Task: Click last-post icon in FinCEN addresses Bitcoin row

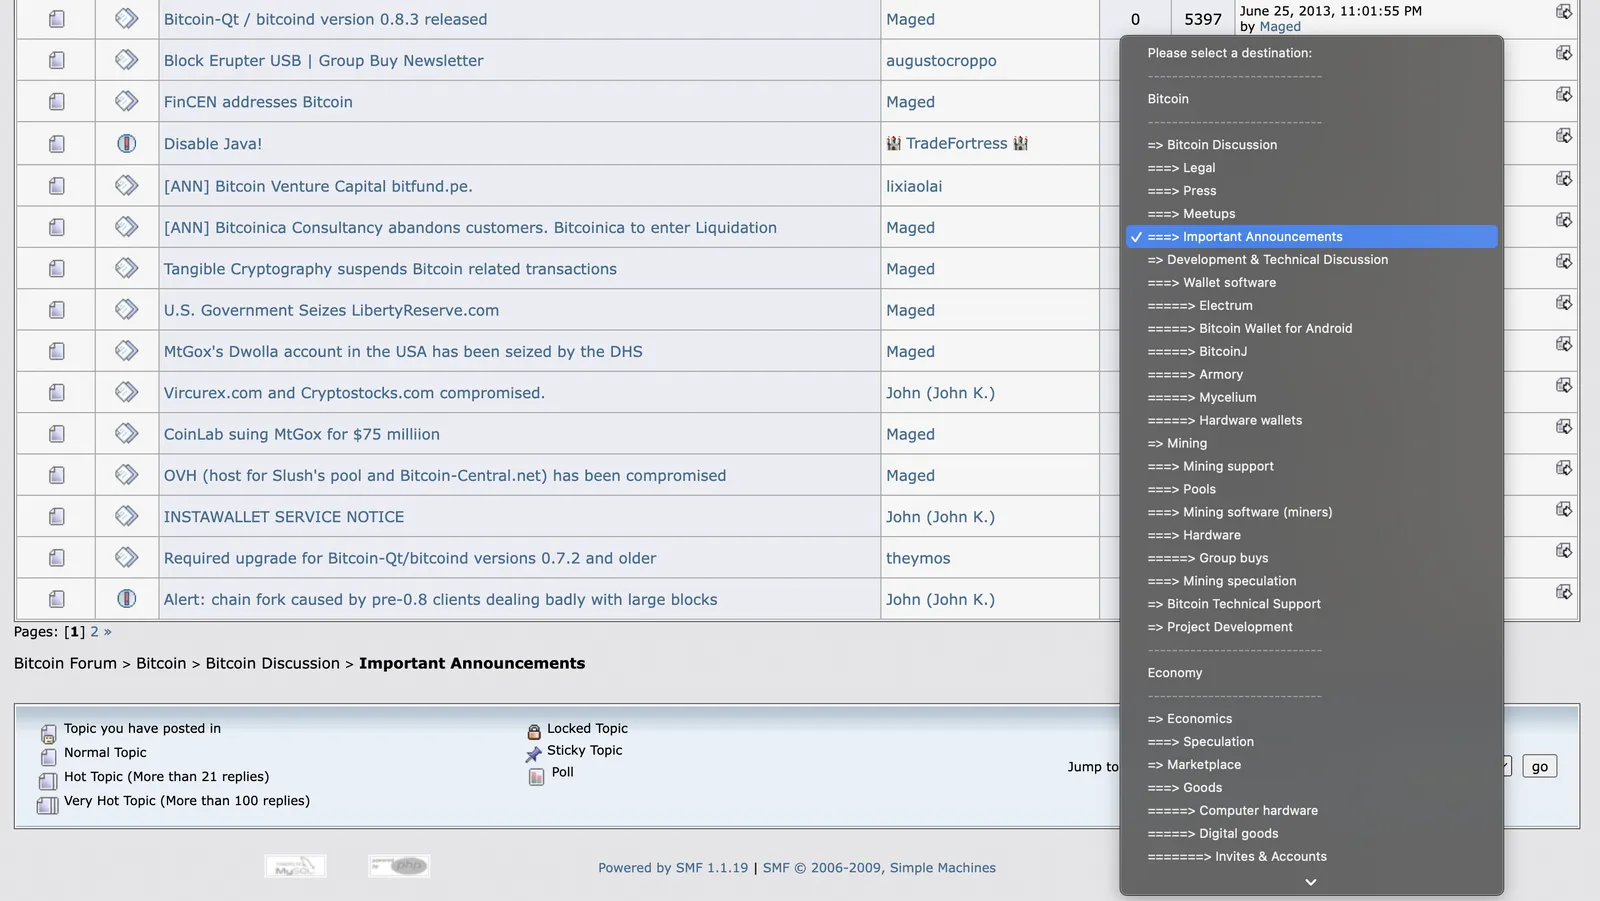Action: (1563, 94)
